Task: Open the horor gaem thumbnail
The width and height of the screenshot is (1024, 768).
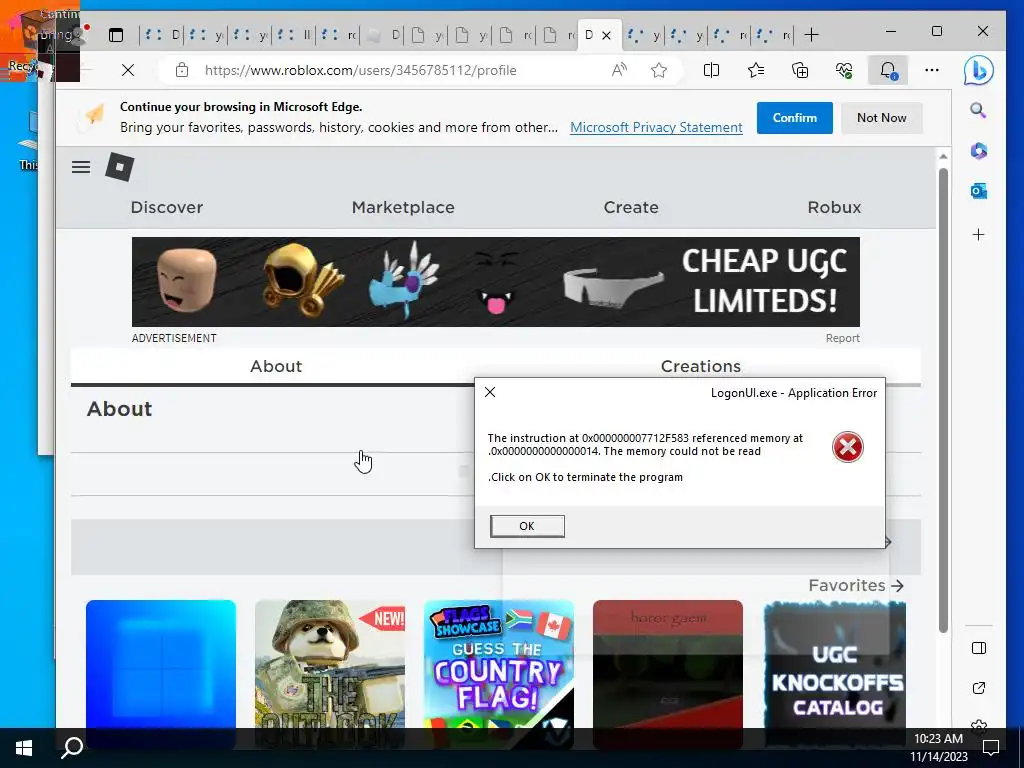Action: pos(668,674)
